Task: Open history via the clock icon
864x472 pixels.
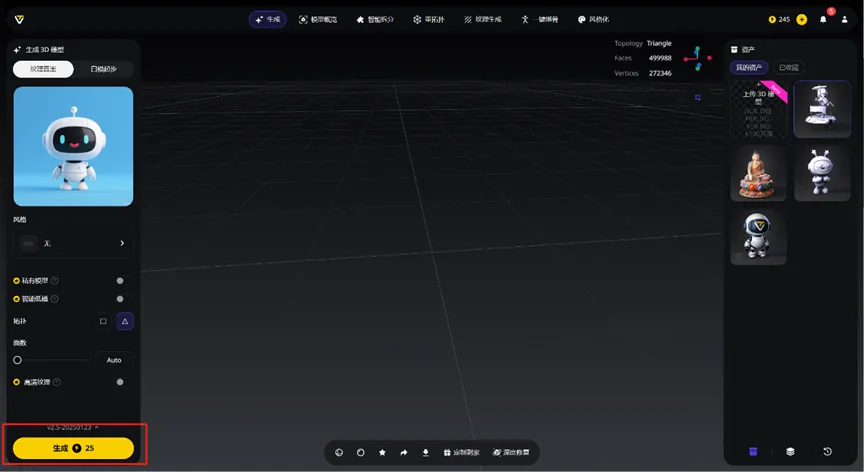Action: click(x=827, y=452)
